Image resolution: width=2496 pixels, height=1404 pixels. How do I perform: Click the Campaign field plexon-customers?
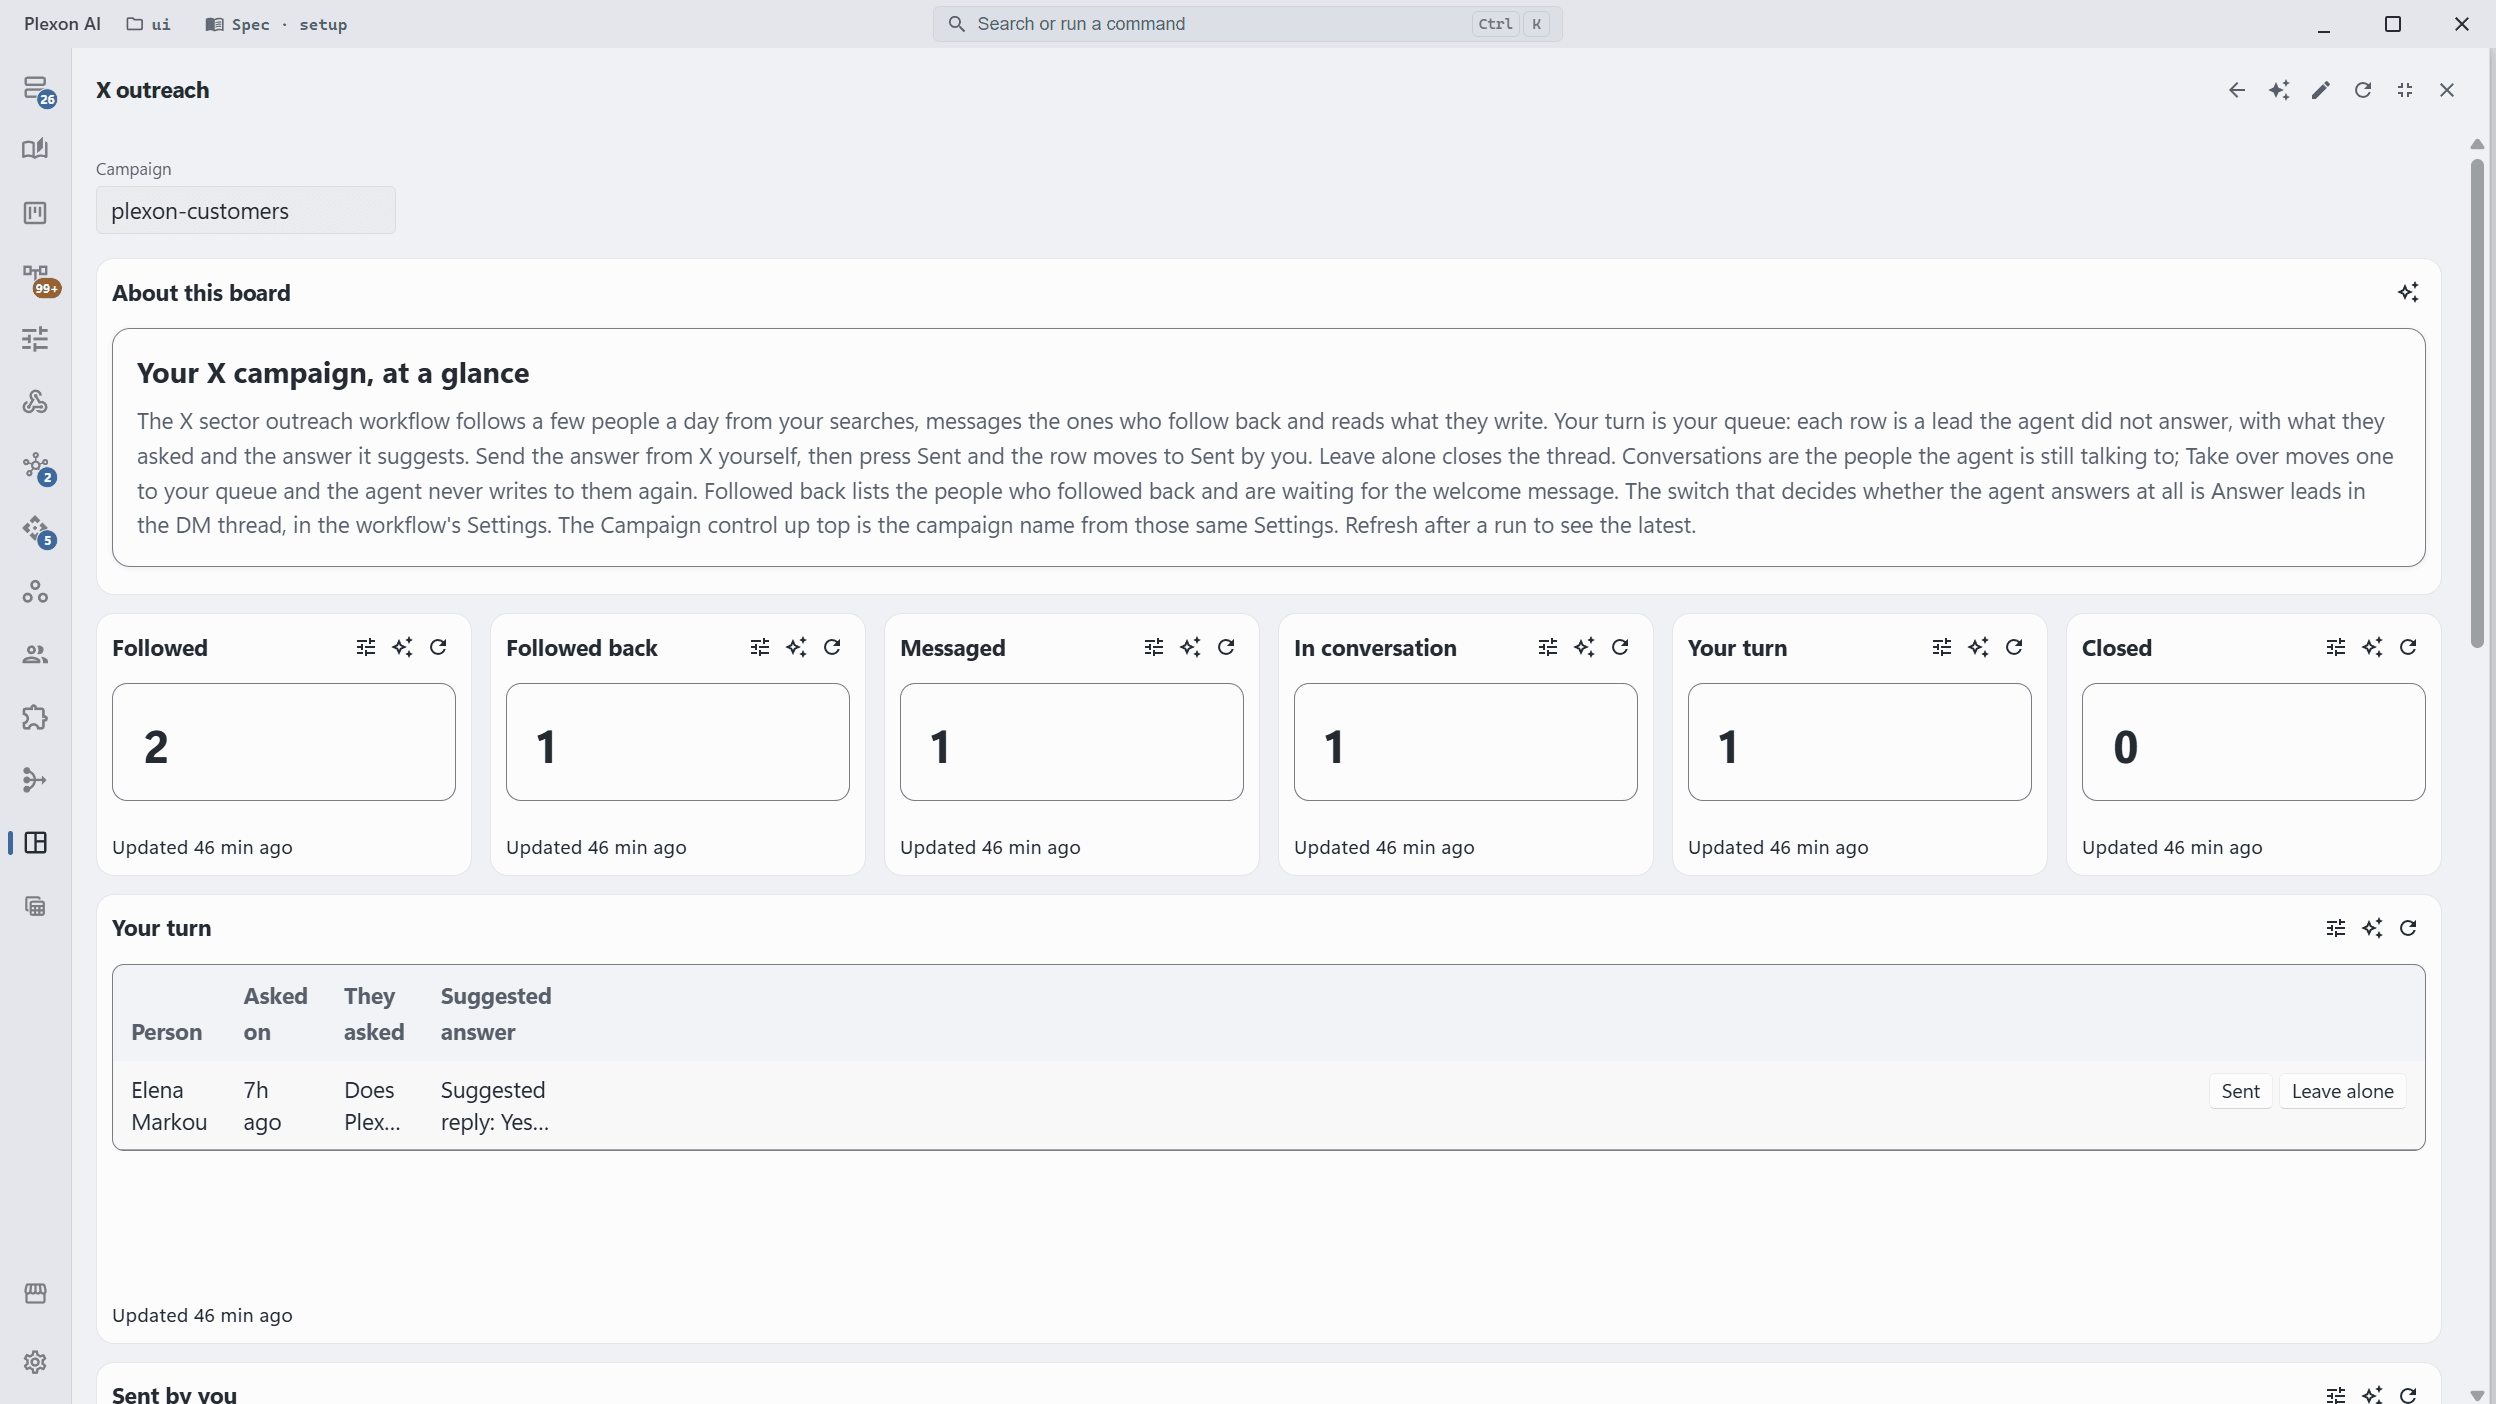click(246, 211)
